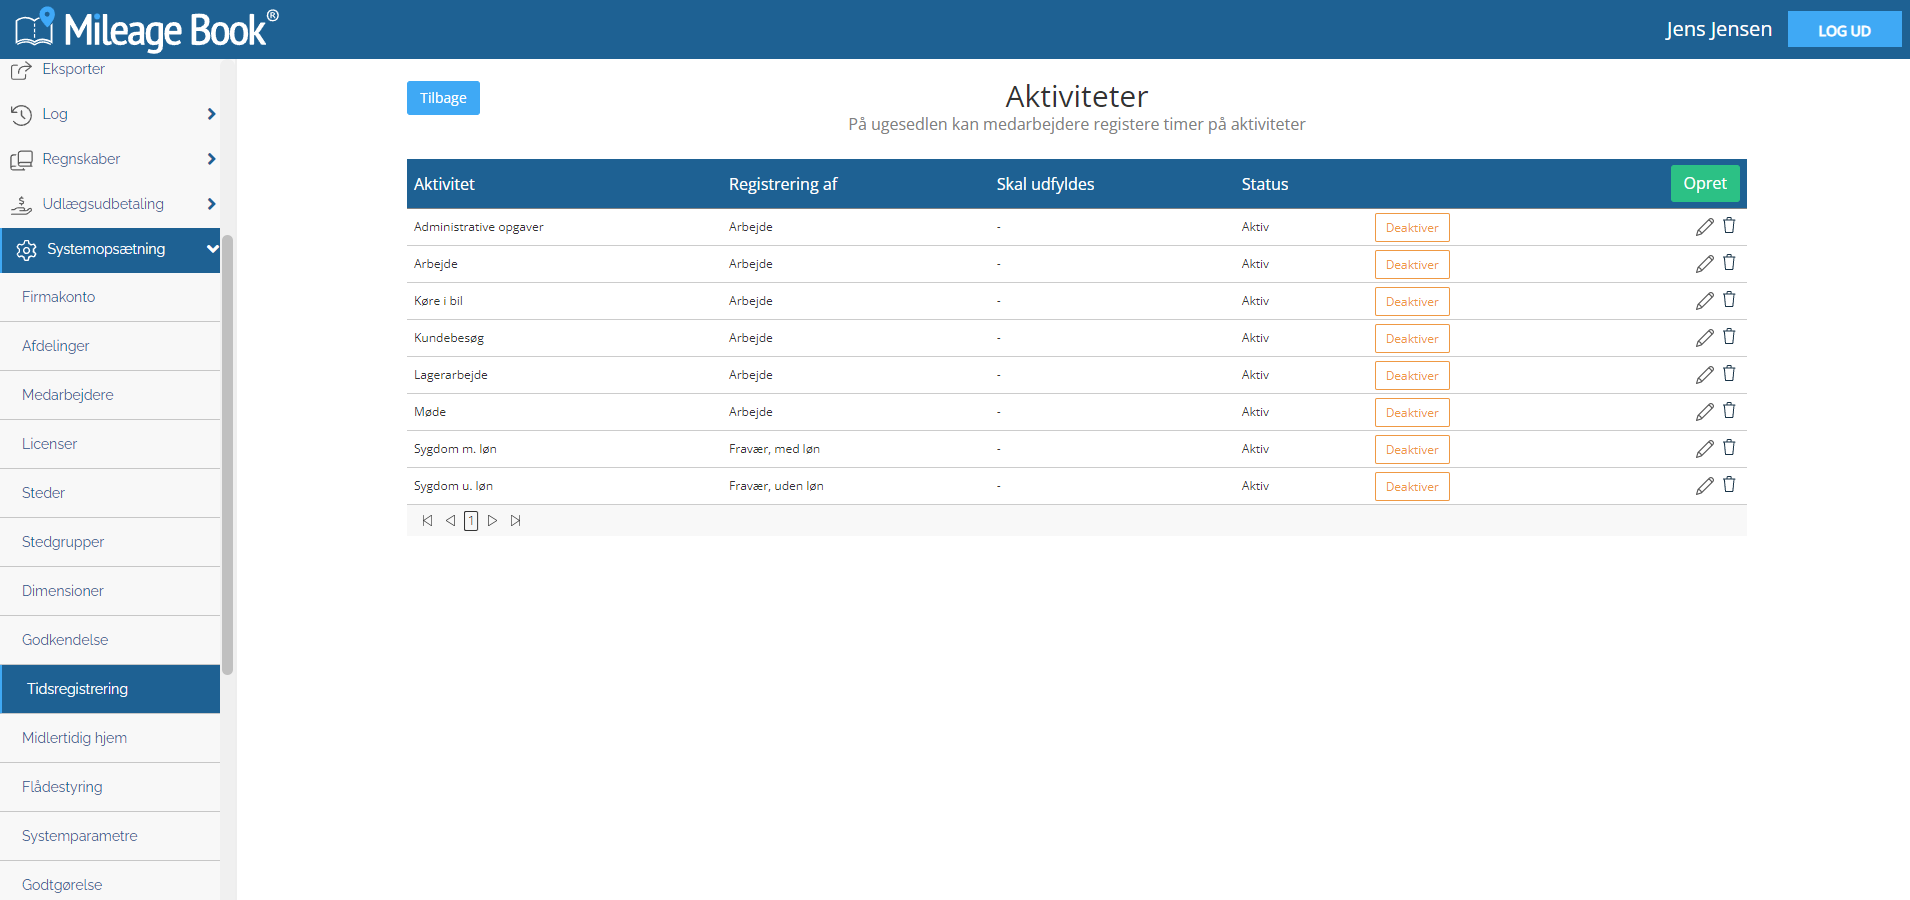The image size is (1910, 900).
Task: Click the Tilbage button
Action: [x=443, y=98]
